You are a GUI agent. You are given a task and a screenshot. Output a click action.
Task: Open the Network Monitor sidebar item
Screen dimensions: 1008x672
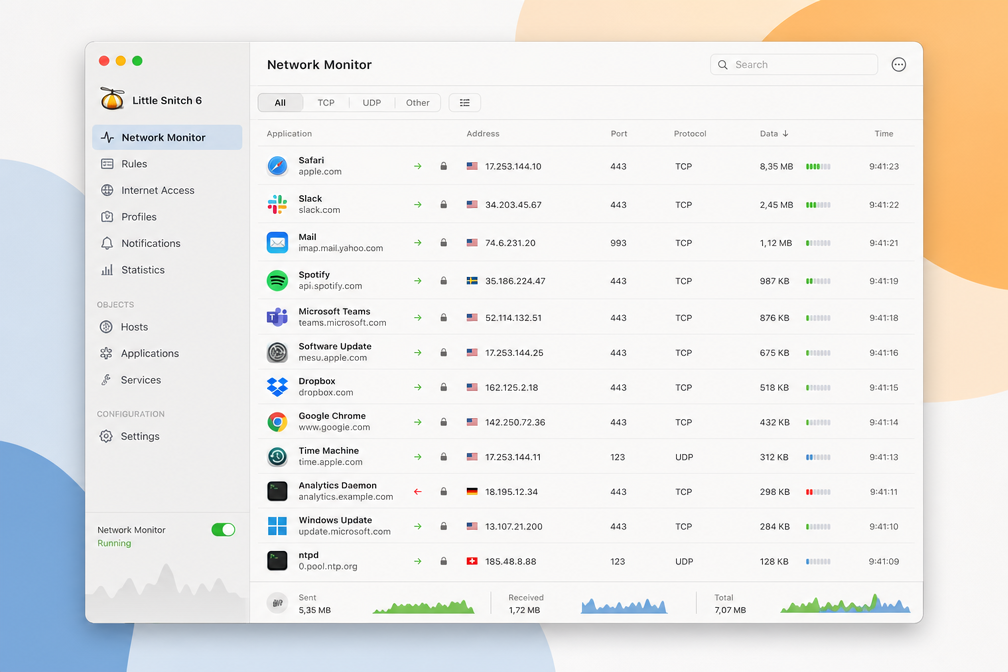click(x=167, y=137)
